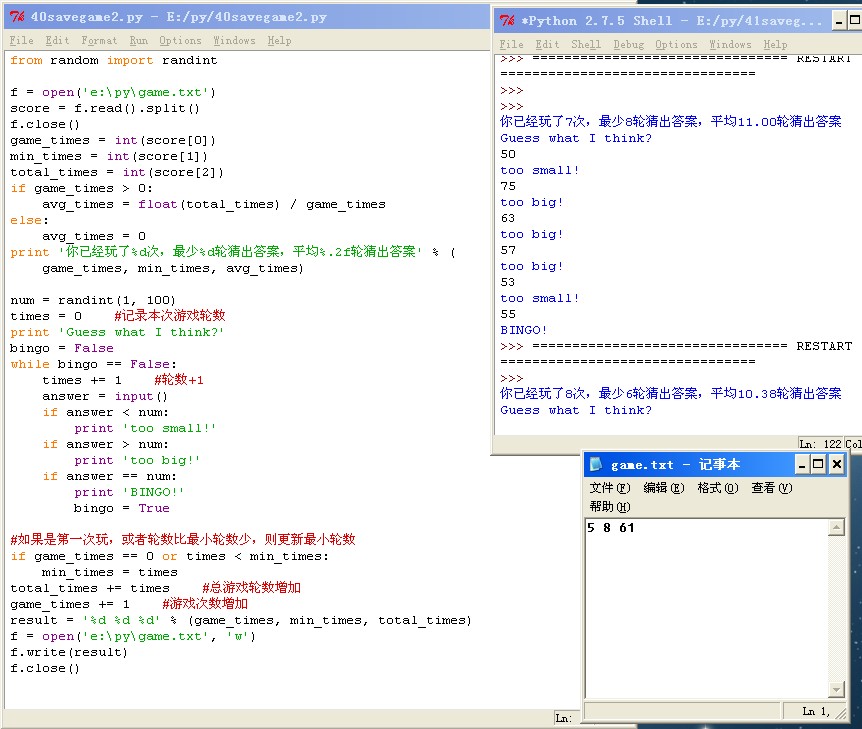Open the 格式(O) menu in Notepad
The image size is (862, 729).
[717, 488]
